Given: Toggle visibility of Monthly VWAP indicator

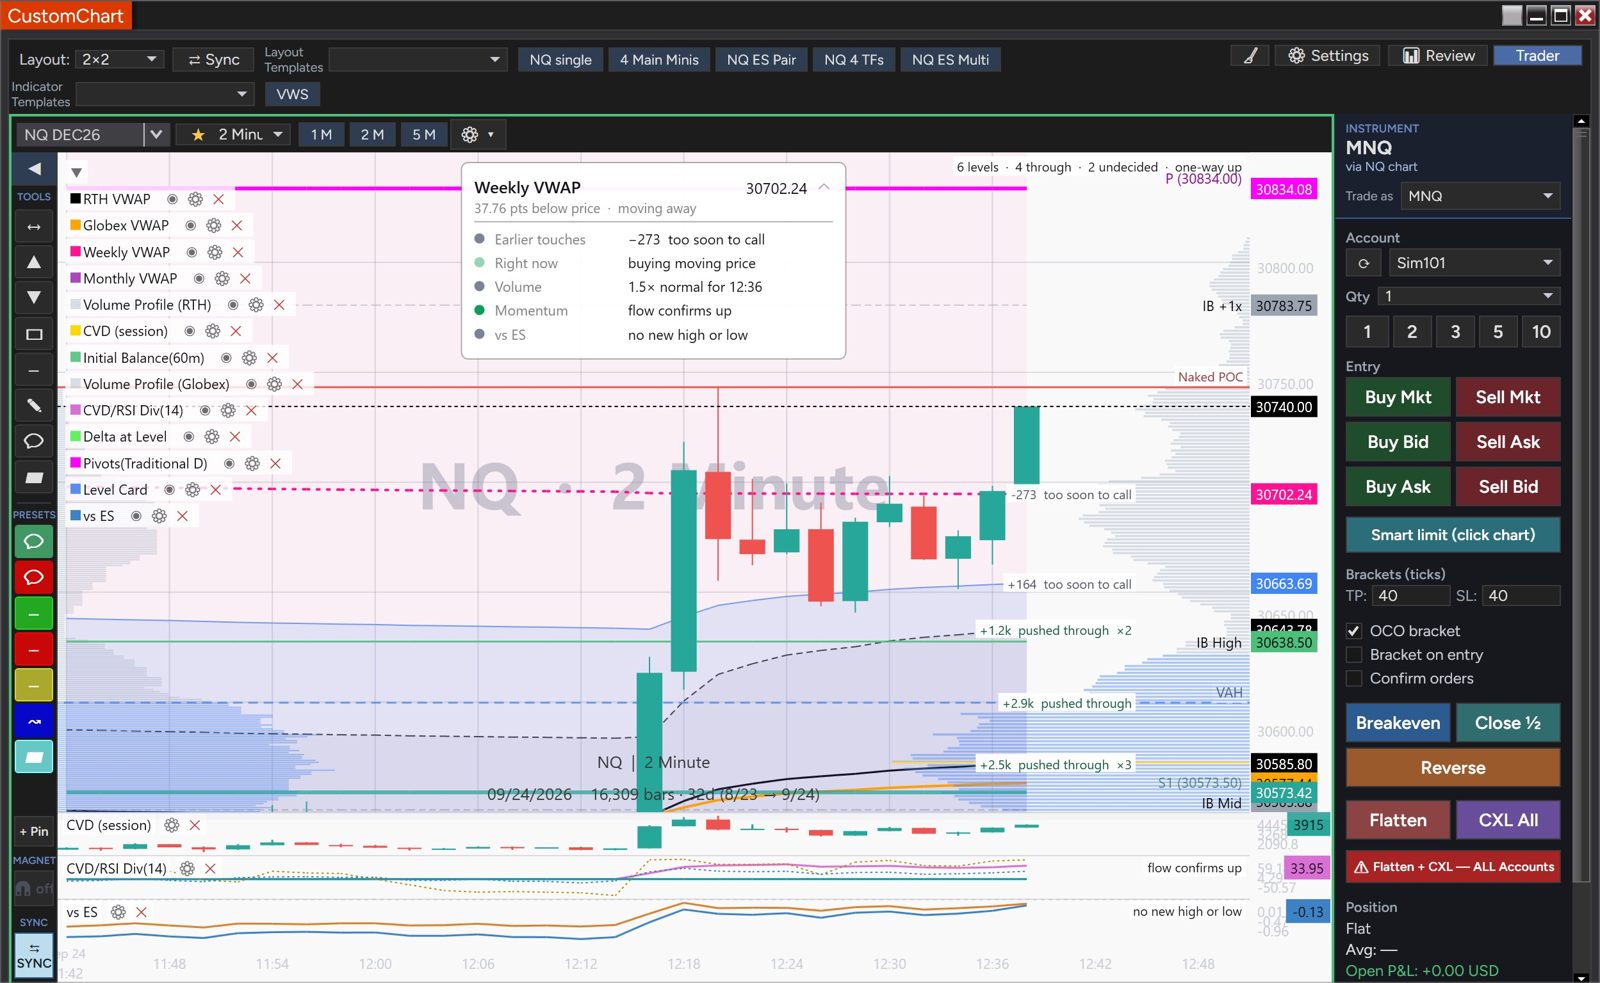Looking at the screenshot, I should pos(199,279).
